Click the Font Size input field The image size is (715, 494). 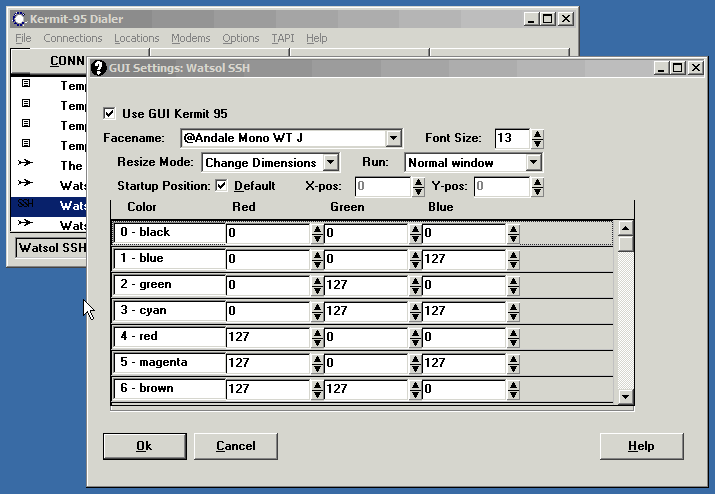tap(512, 138)
